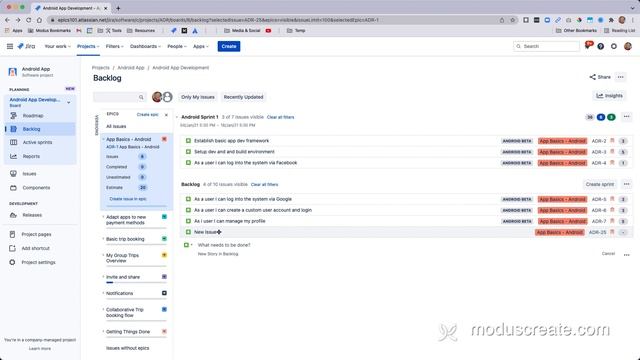640x360 pixels.
Task: Click the Projects breadcrumb link
Action: [x=100, y=68]
